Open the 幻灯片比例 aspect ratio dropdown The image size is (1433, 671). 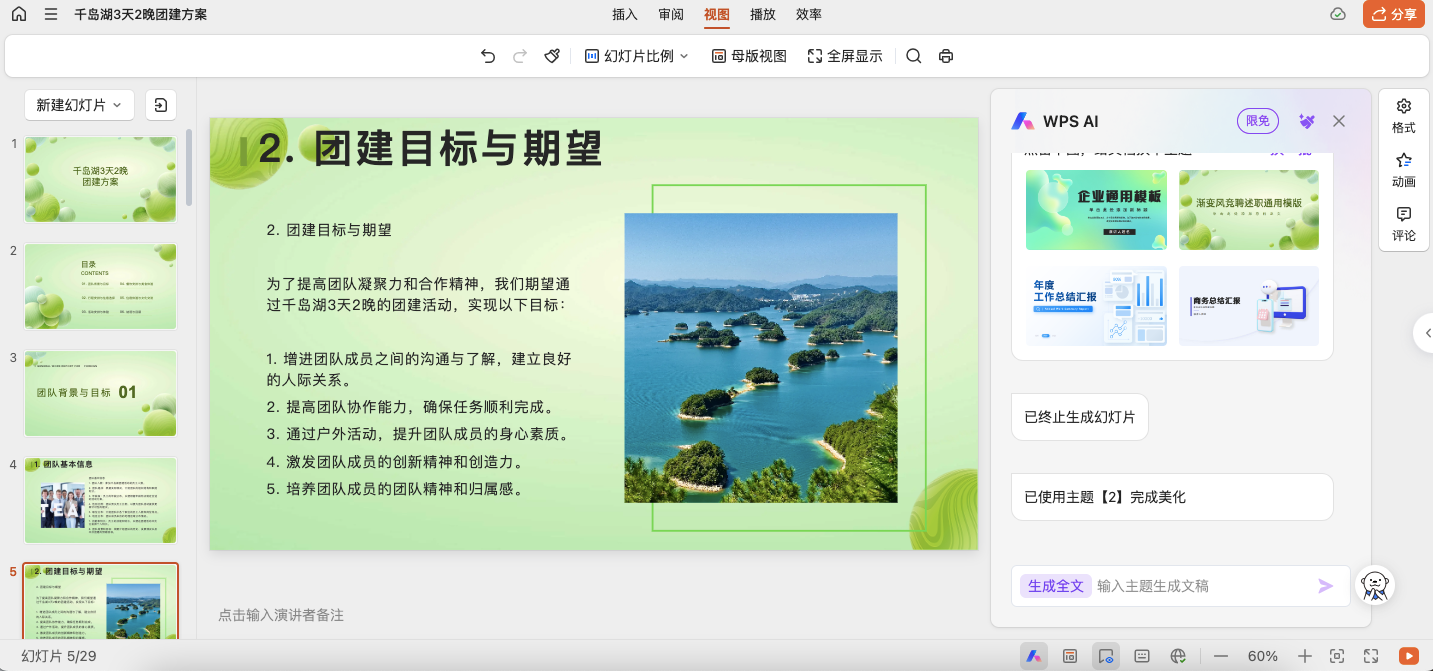pyautogui.click(x=636, y=56)
